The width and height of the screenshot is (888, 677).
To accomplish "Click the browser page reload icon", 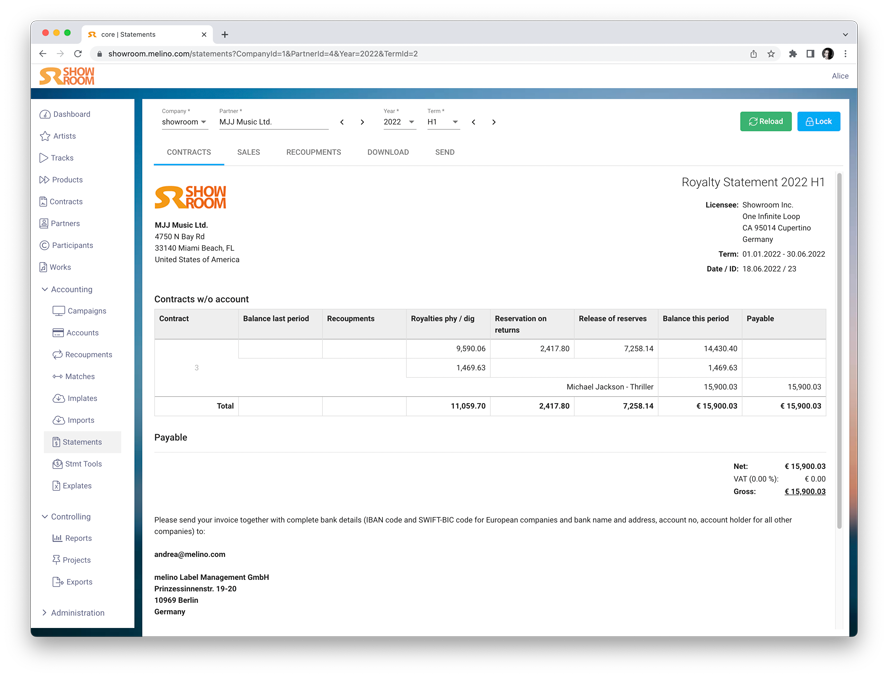I will 78,54.
